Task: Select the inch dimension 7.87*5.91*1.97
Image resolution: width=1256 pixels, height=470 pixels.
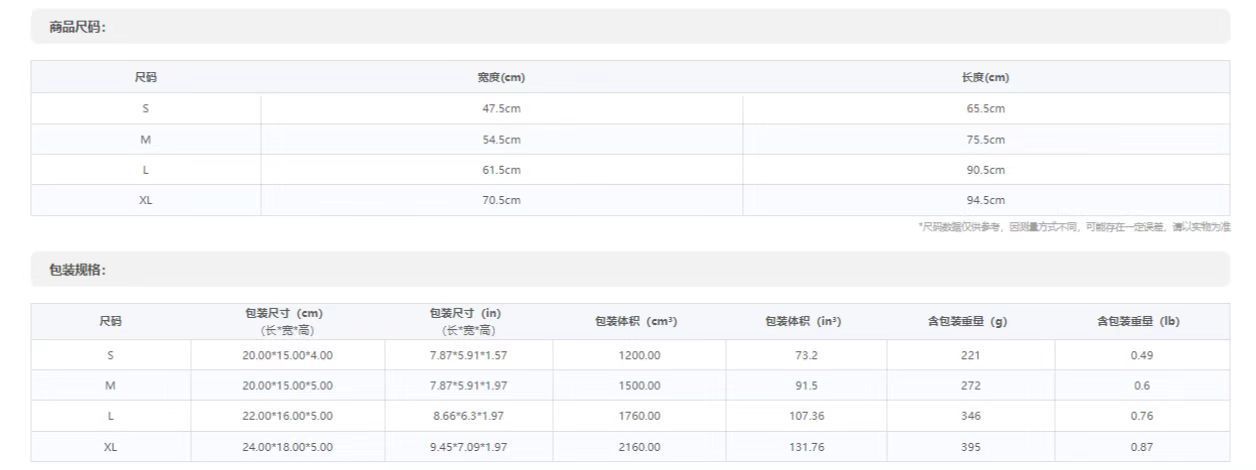Action: point(468,385)
